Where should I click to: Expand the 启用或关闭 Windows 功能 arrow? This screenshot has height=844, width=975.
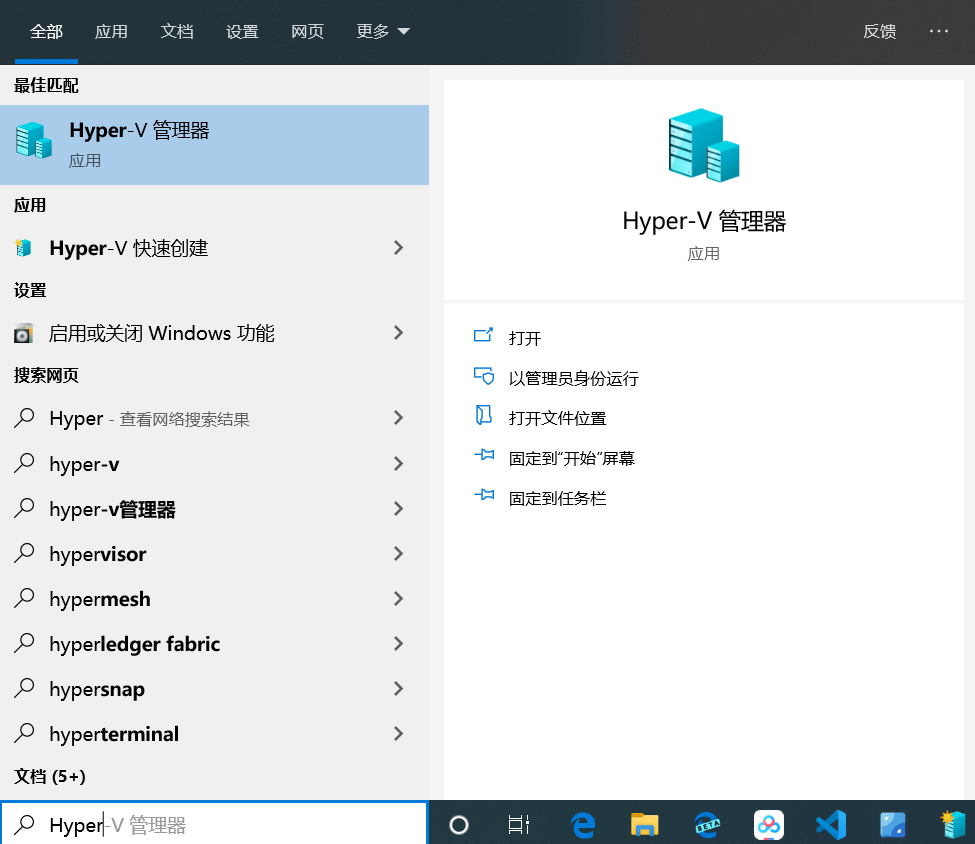[399, 333]
